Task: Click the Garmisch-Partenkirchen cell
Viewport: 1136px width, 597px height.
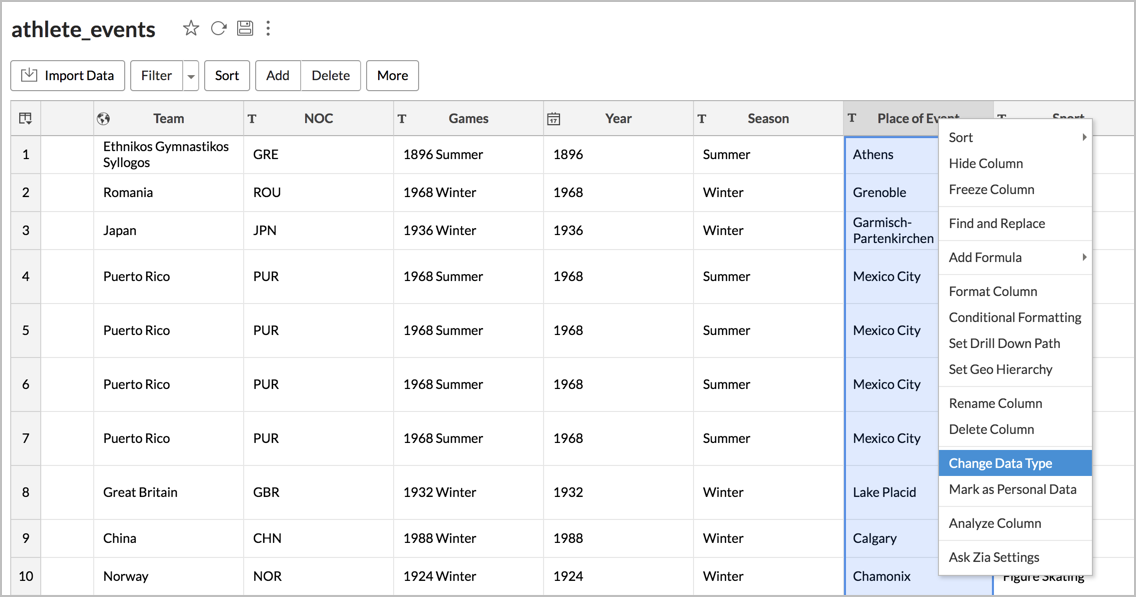Action: (892, 230)
